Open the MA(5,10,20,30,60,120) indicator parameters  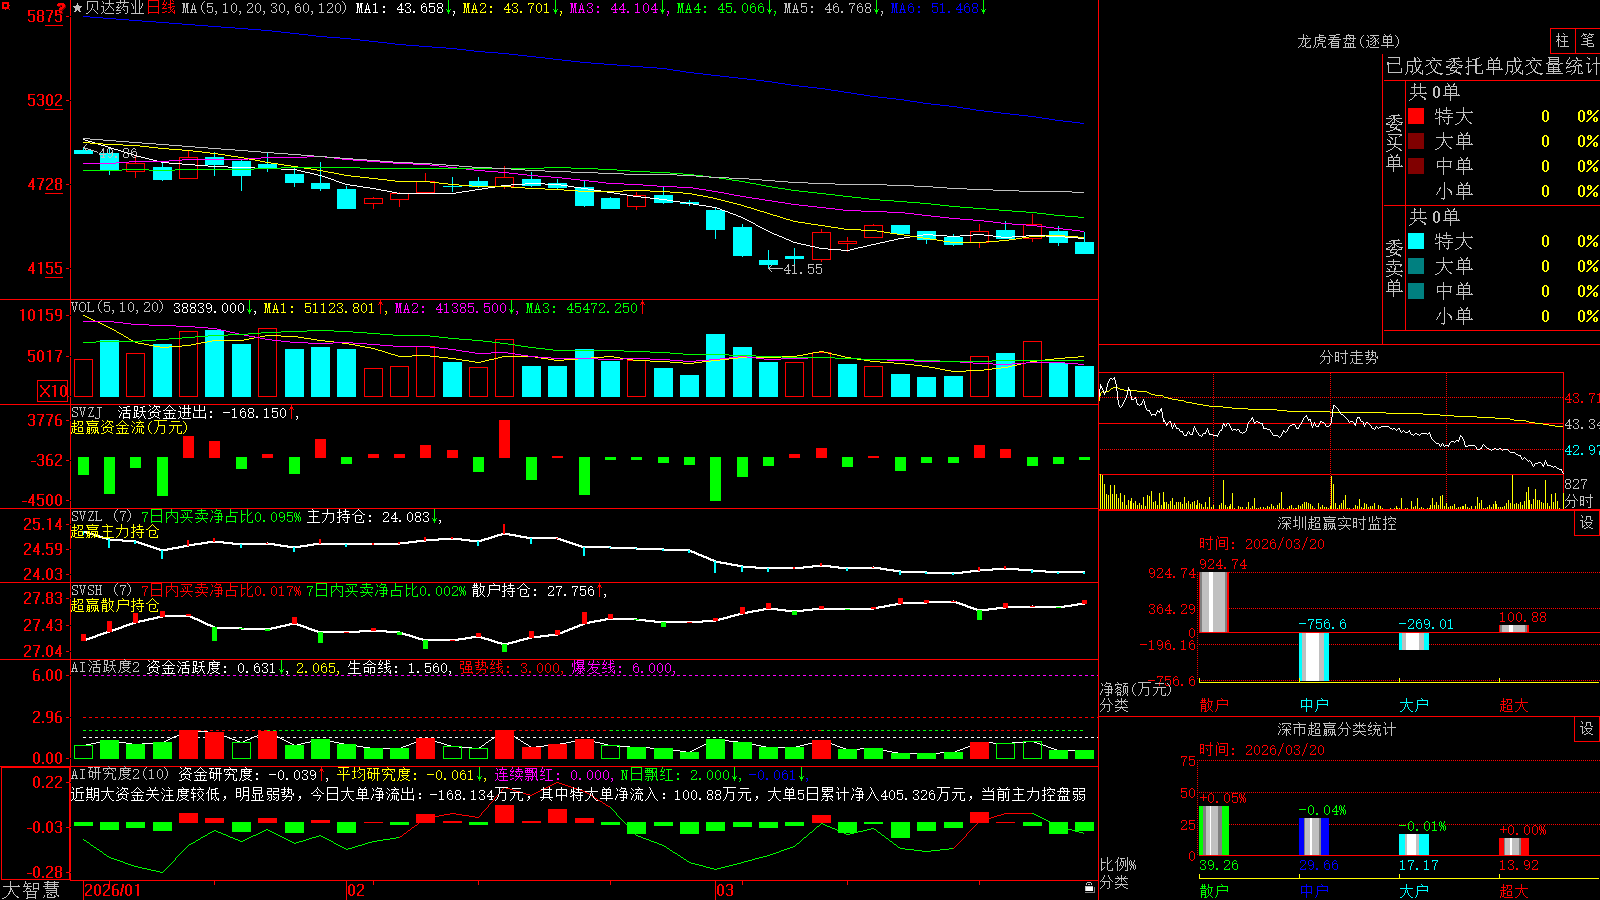click(x=264, y=8)
